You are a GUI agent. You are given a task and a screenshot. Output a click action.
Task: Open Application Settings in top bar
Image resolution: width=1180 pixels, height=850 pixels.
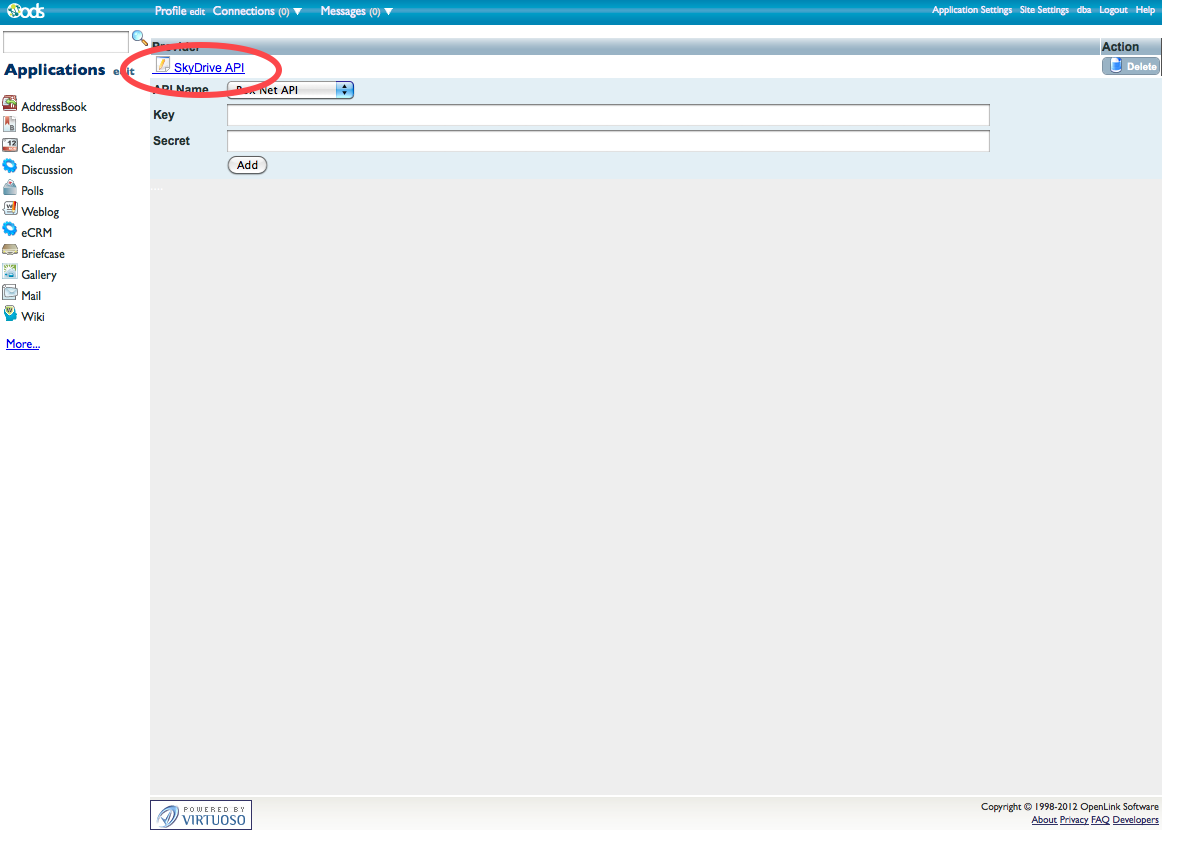[971, 10]
